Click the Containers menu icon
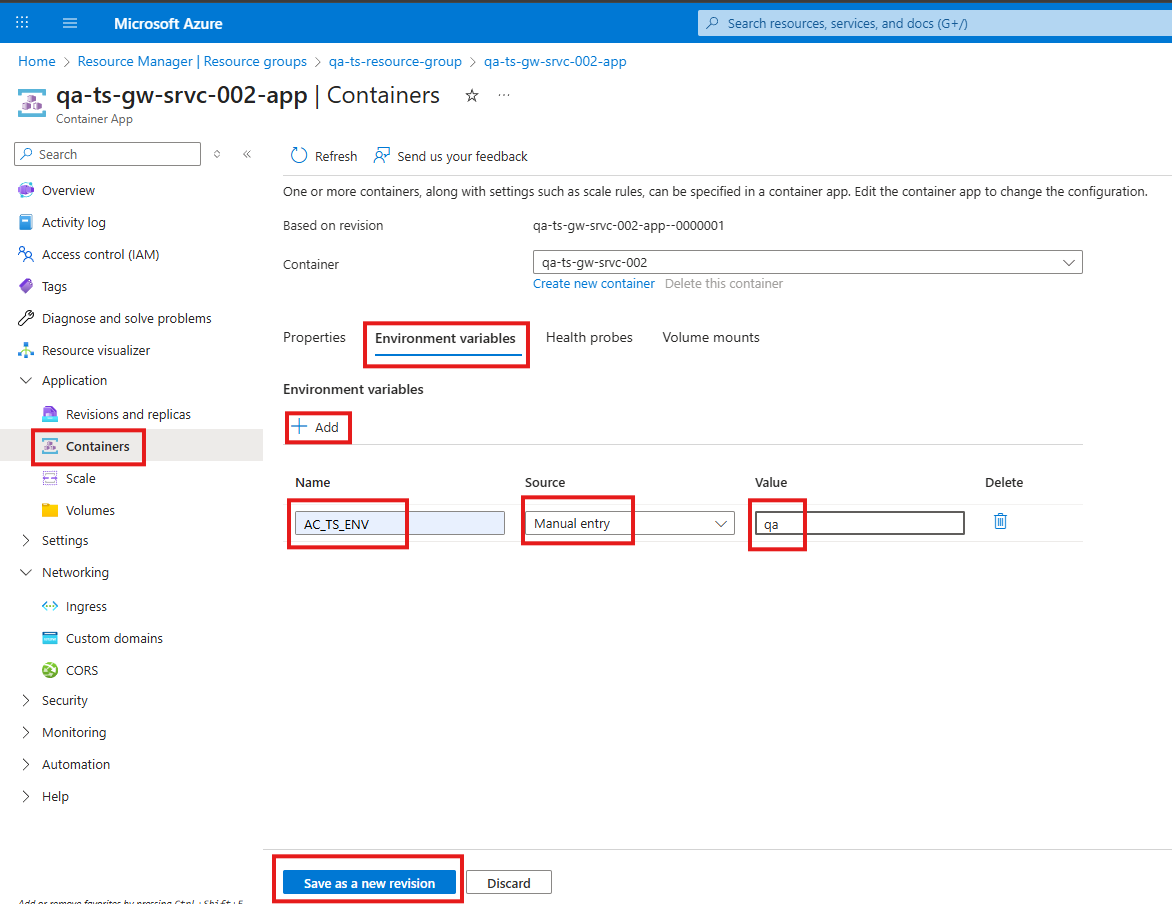1172x904 pixels. coord(50,446)
